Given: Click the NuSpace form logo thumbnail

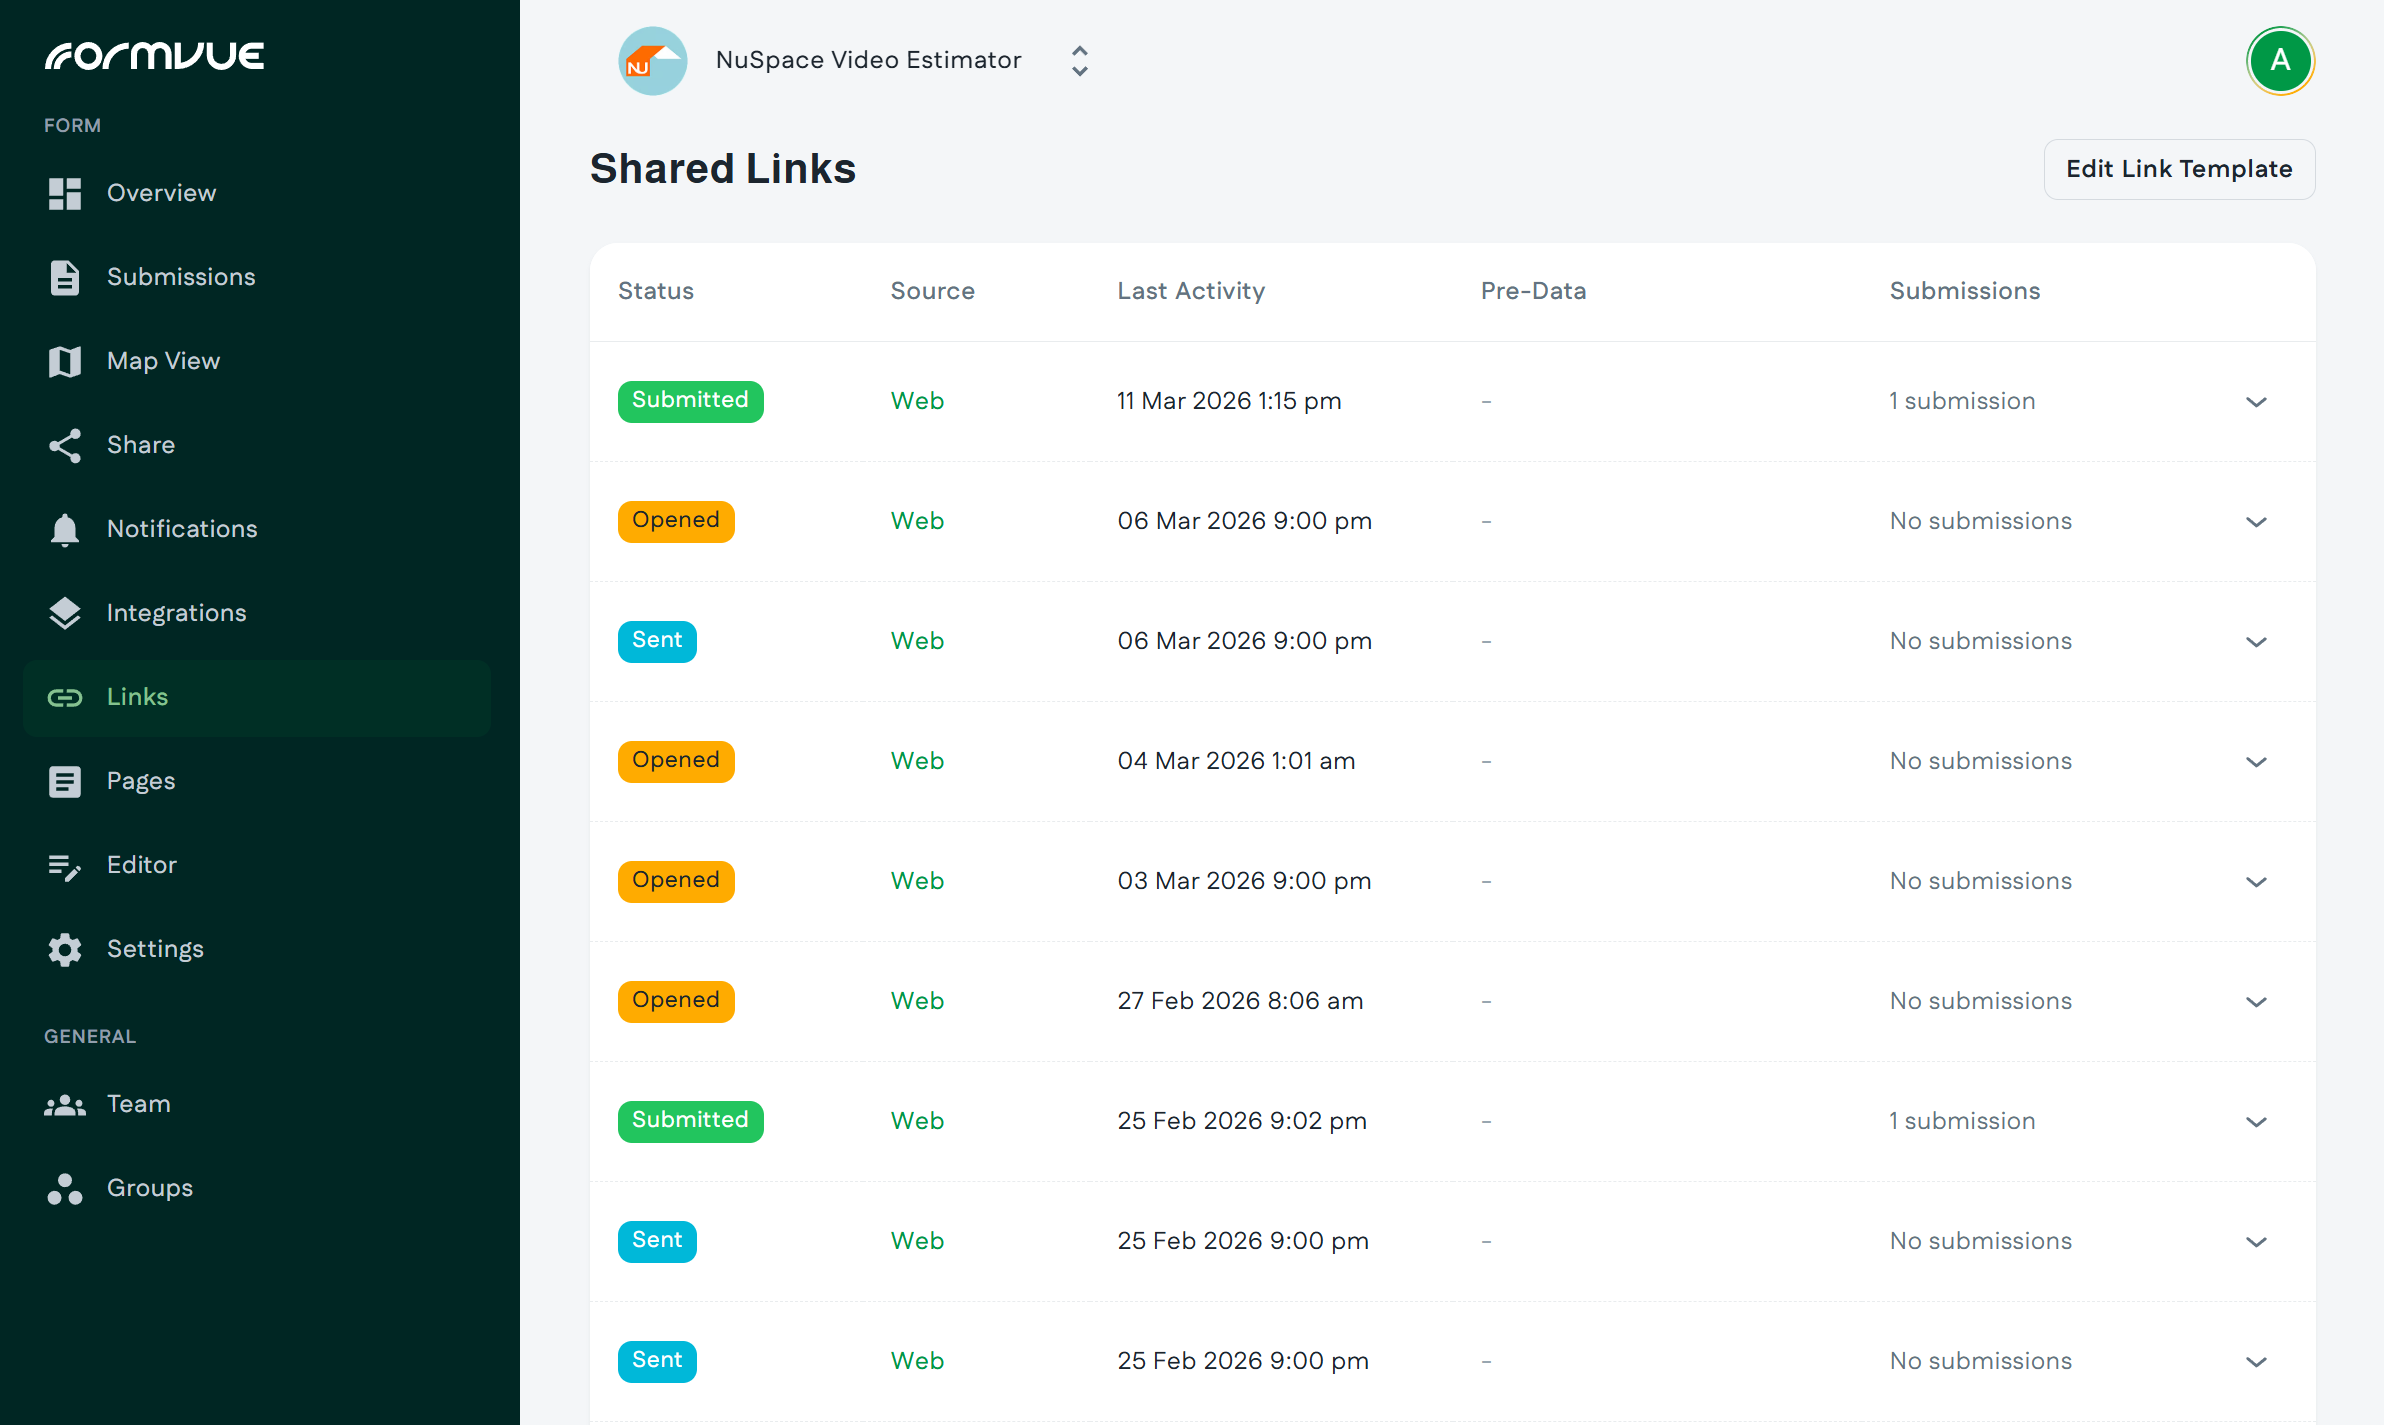Looking at the screenshot, I should click(652, 61).
